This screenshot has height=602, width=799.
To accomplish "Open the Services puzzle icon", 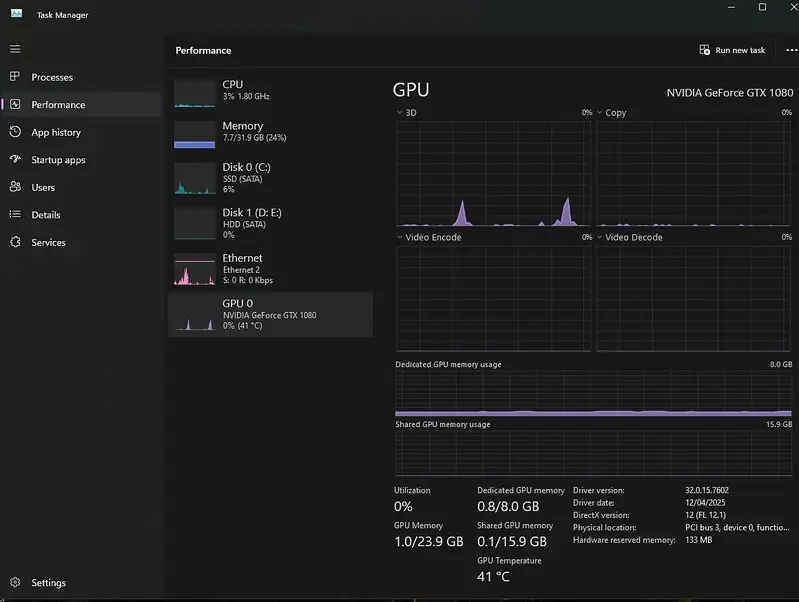I will point(15,242).
